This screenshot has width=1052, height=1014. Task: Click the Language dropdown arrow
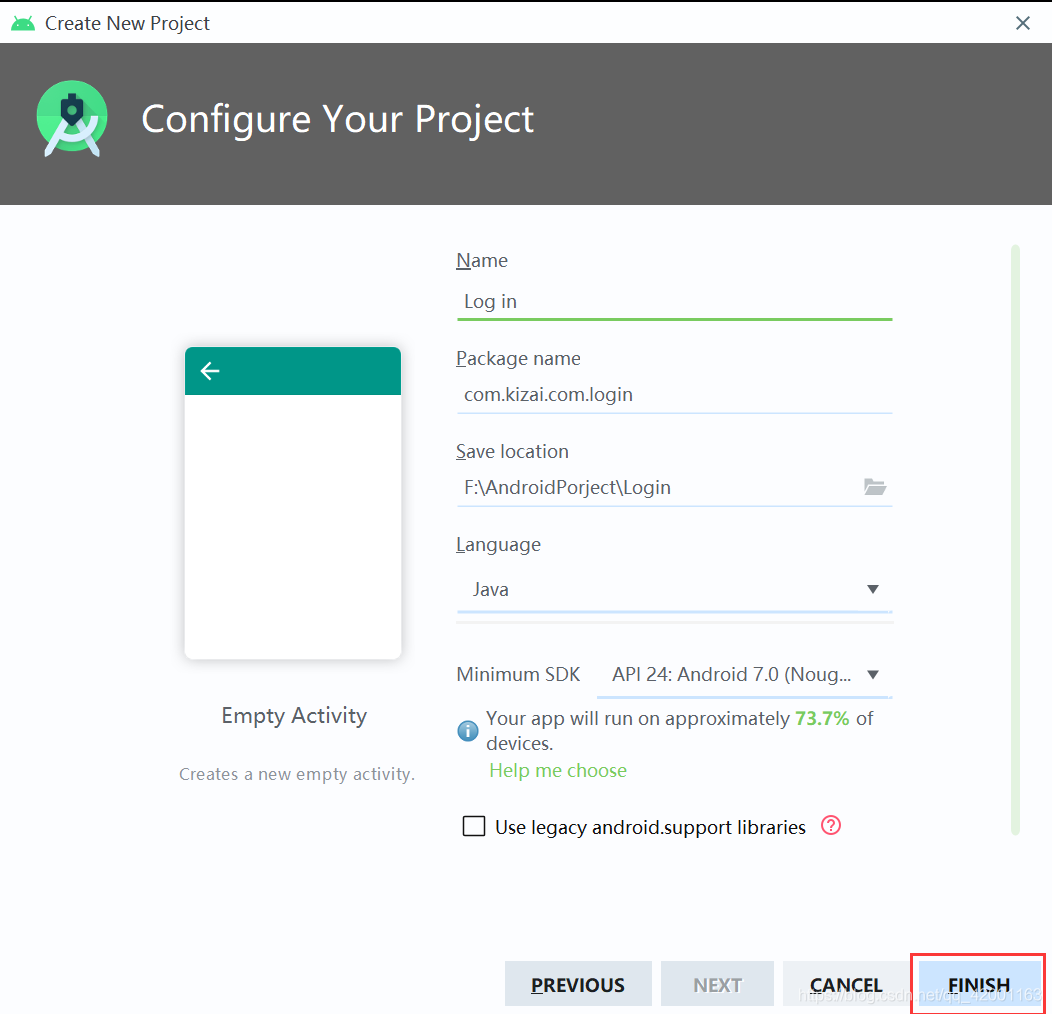pyautogui.click(x=872, y=589)
